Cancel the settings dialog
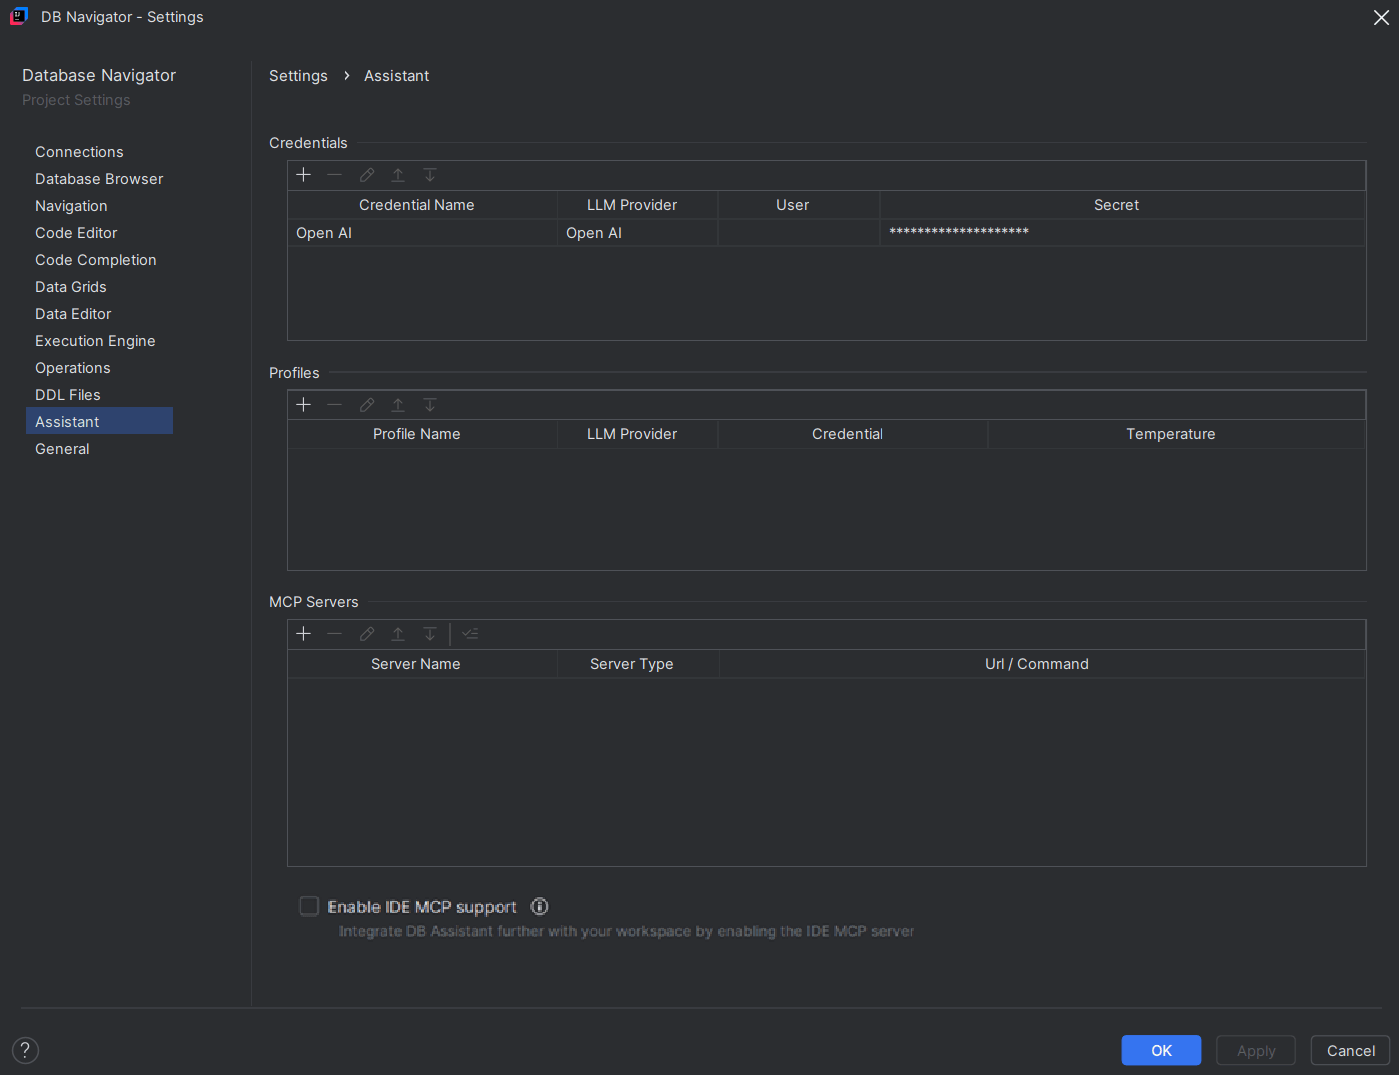 (x=1350, y=1050)
